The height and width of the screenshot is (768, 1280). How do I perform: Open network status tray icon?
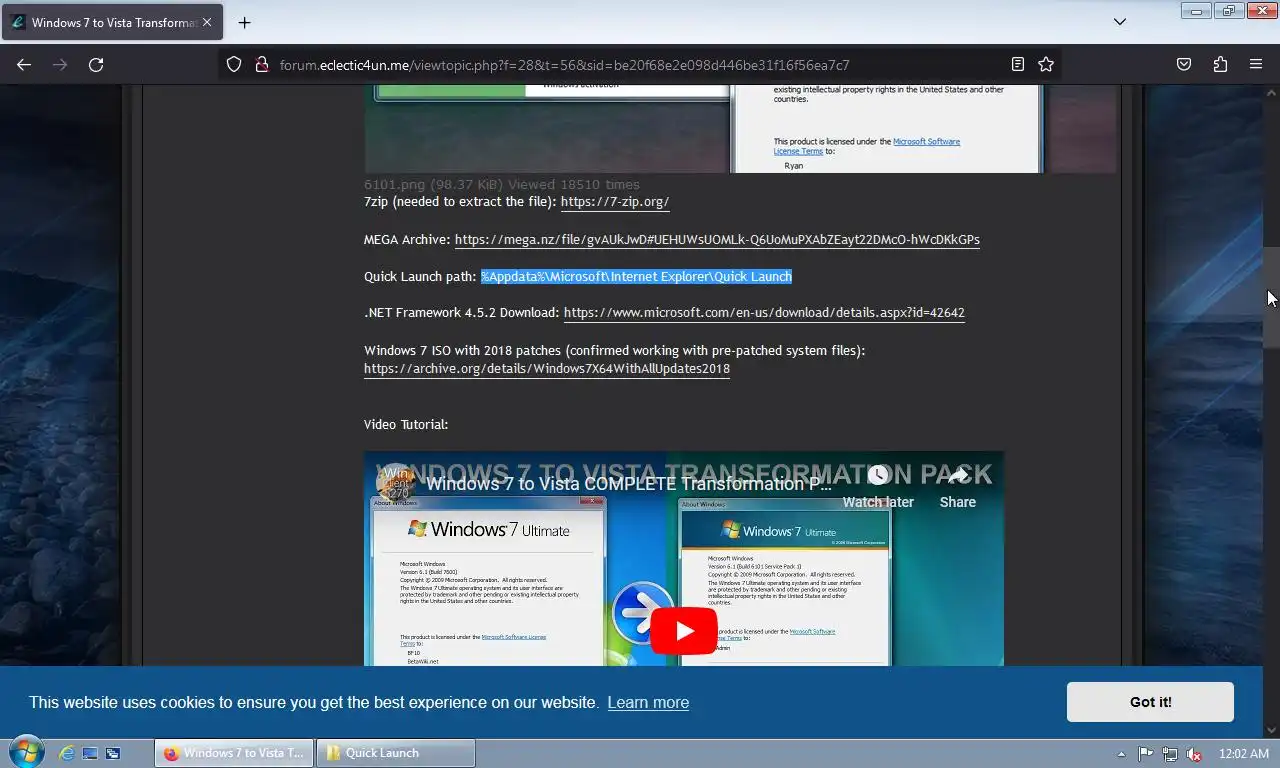click(1170, 754)
